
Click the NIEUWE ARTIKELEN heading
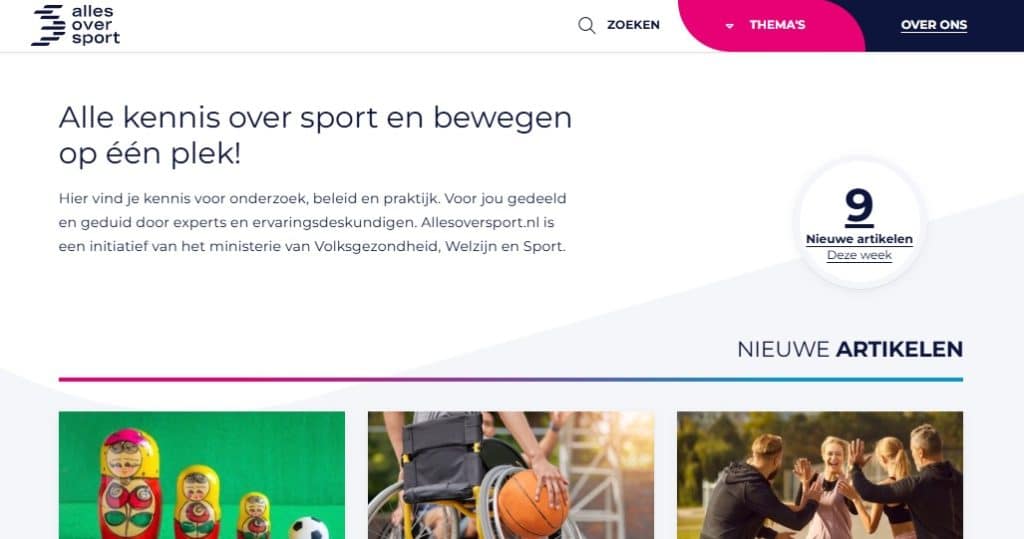tap(850, 350)
